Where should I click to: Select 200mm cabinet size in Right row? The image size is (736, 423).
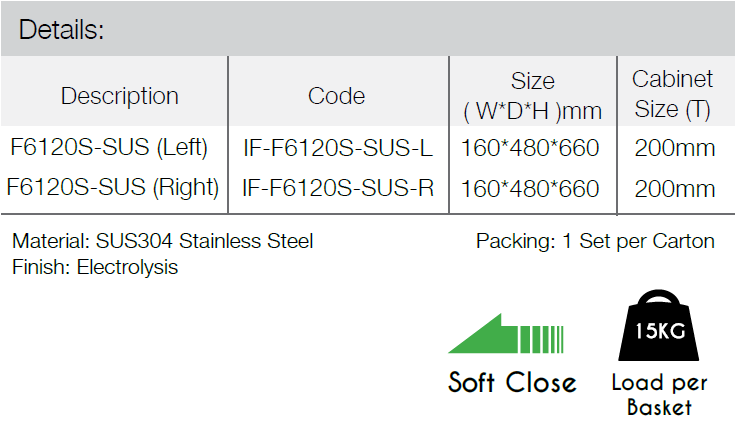675,189
